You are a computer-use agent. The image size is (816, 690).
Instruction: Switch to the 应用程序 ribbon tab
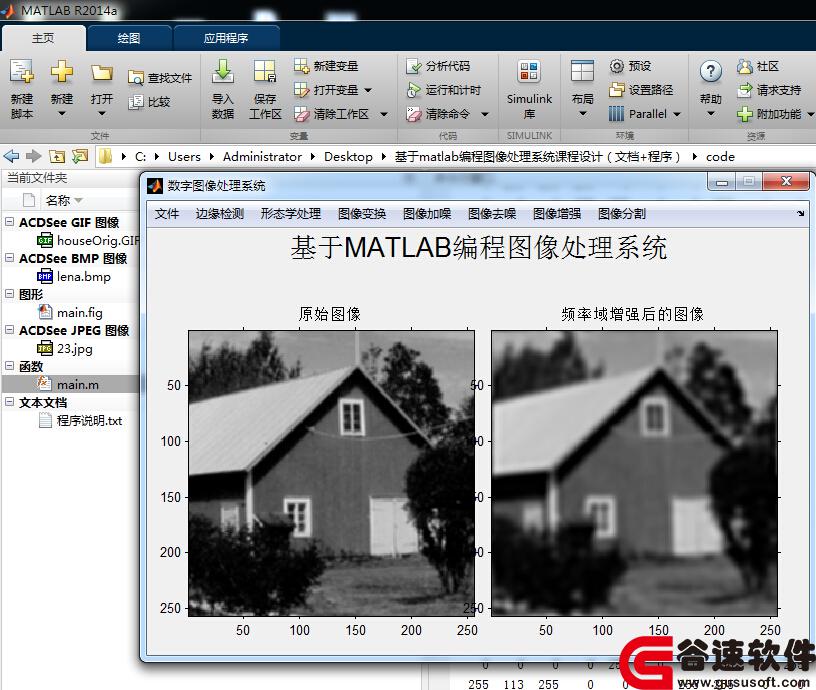(226, 38)
